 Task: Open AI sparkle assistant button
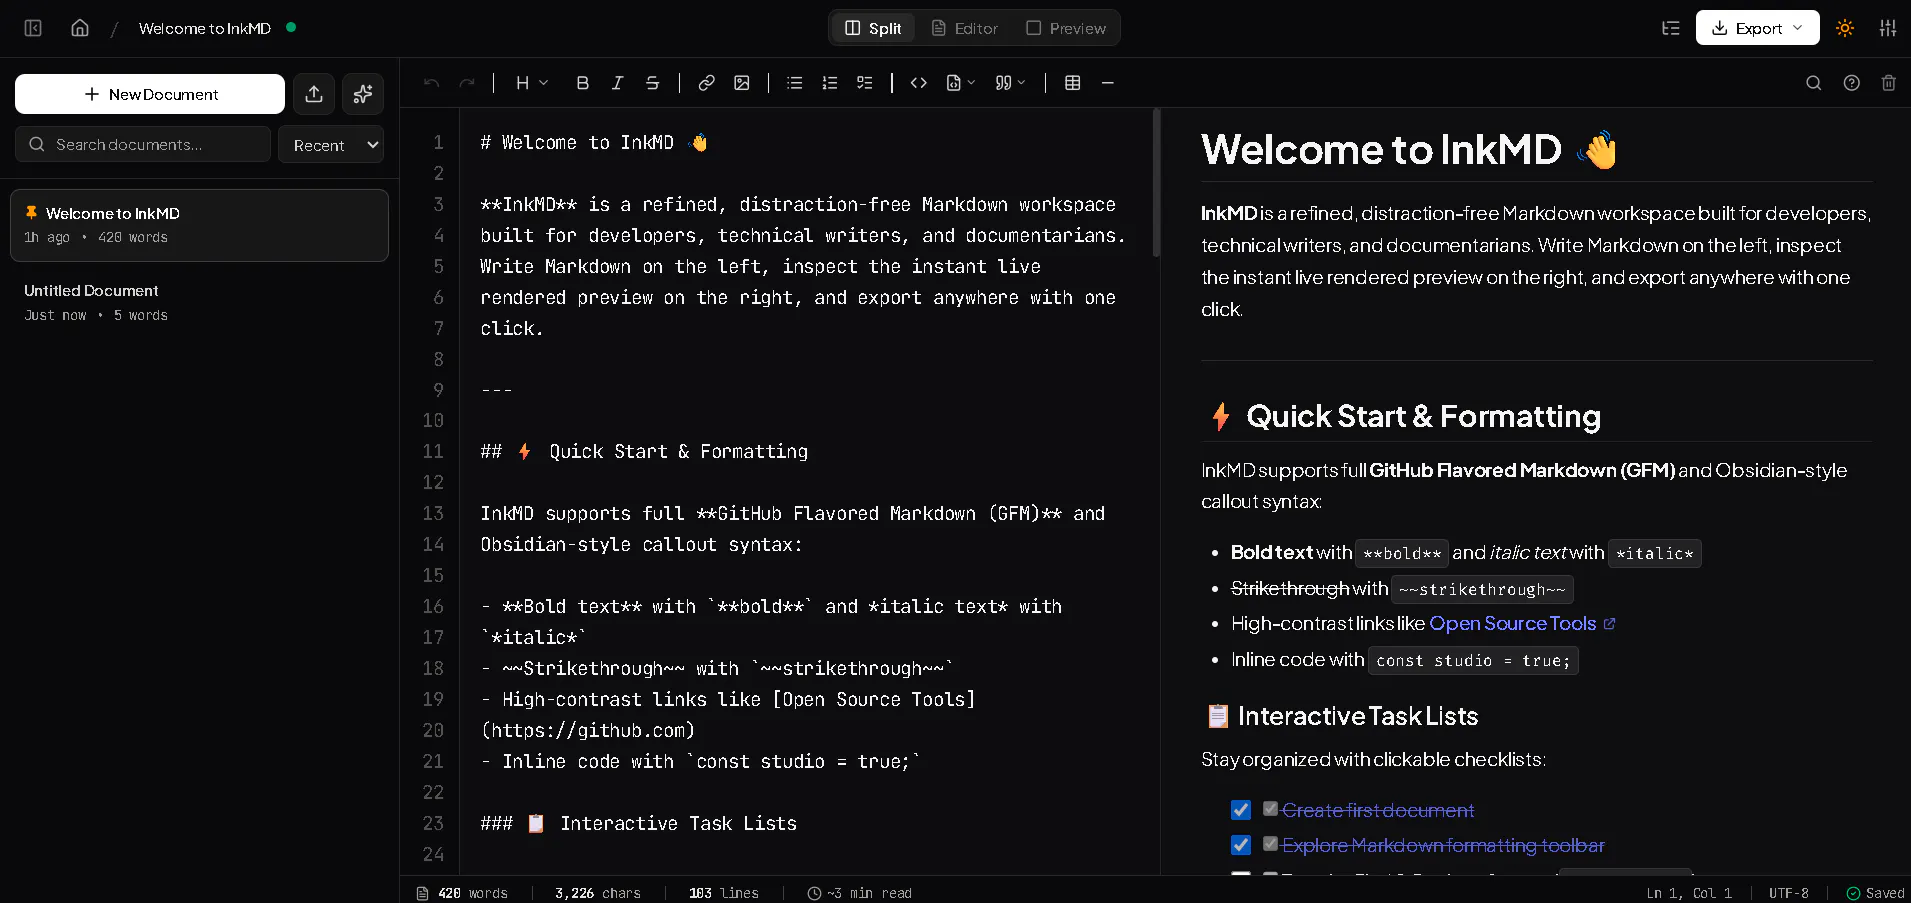coord(363,94)
